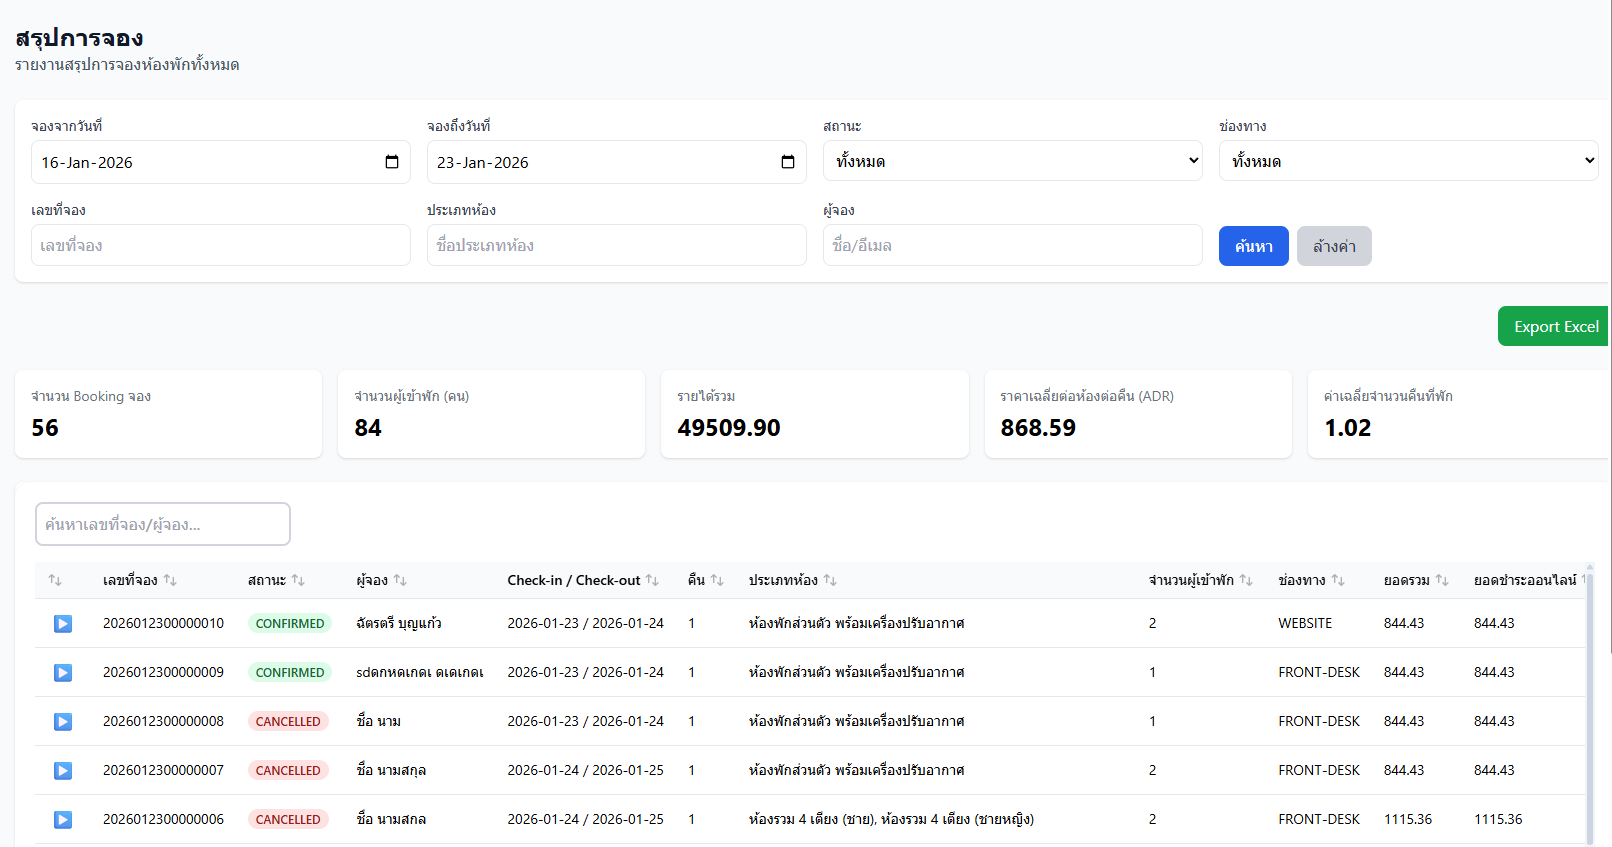The image size is (1612, 847).
Task: Select booking number 2026012300000008
Action: pyautogui.click(x=163, y=721)
